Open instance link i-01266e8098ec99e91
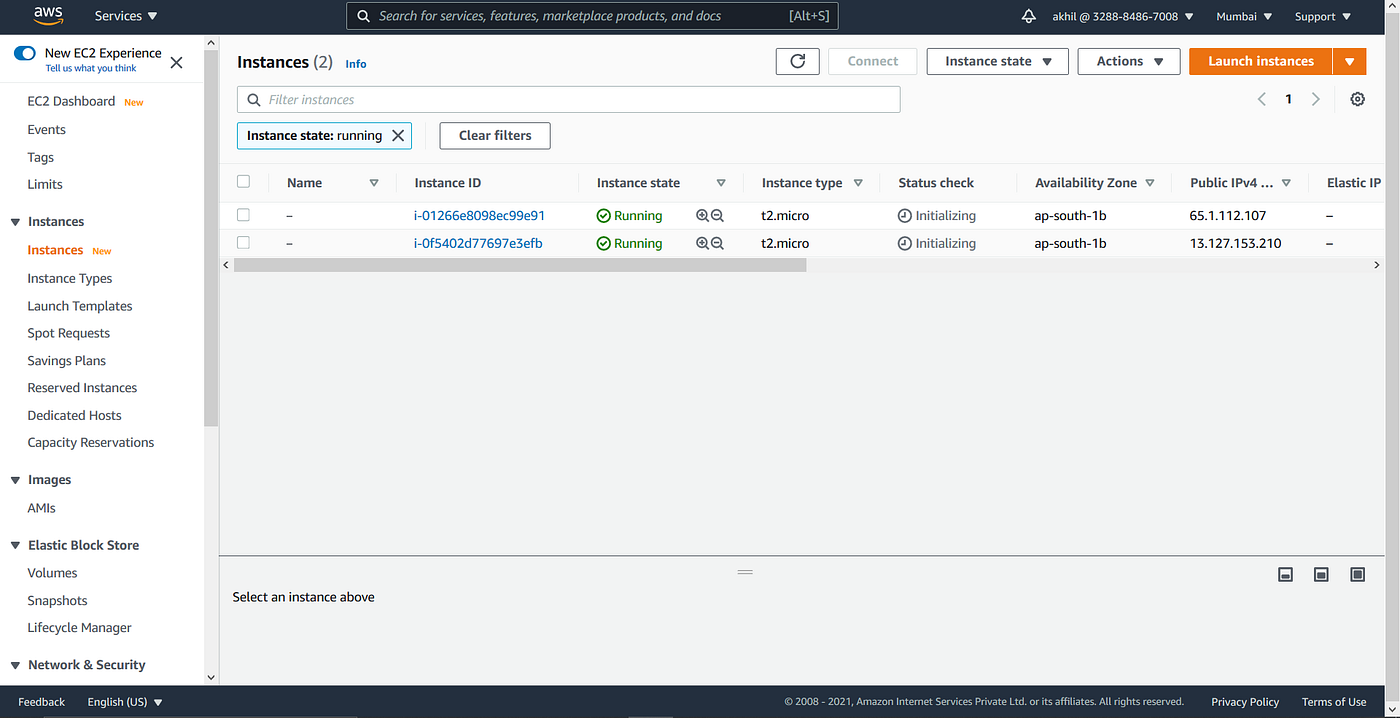 tap(479, 215)
